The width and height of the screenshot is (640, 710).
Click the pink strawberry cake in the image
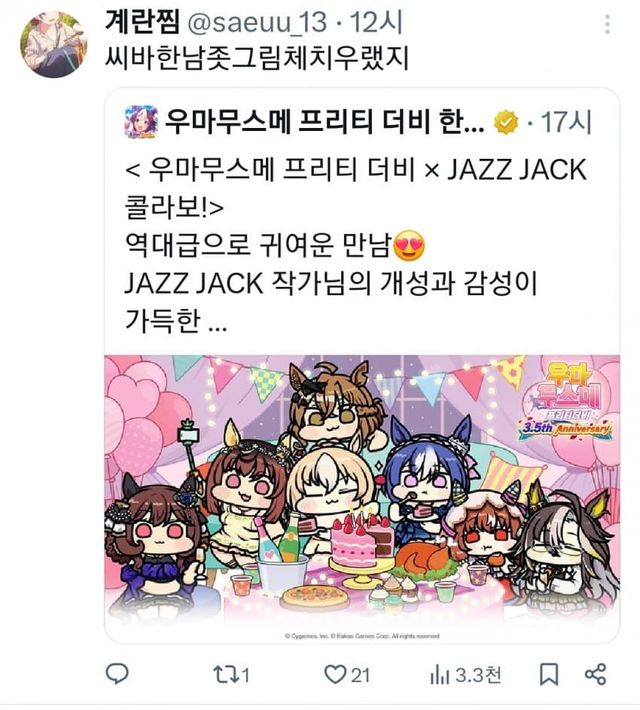tap(360, 541)
